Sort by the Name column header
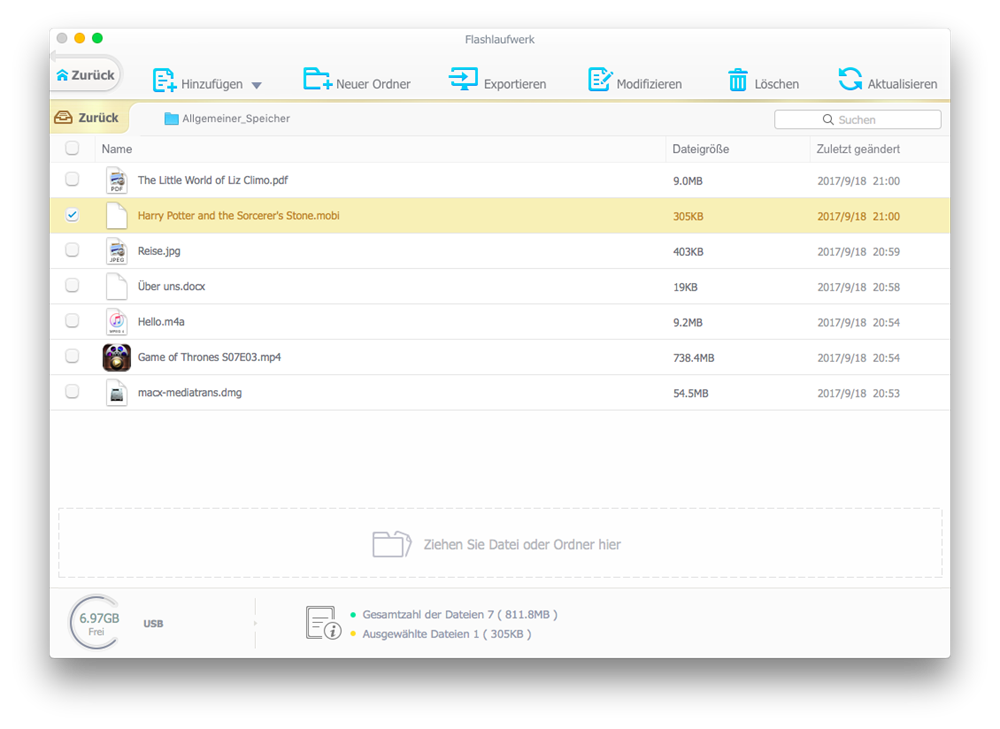Screen dimensions: 1000x729 tap(117, 149)
